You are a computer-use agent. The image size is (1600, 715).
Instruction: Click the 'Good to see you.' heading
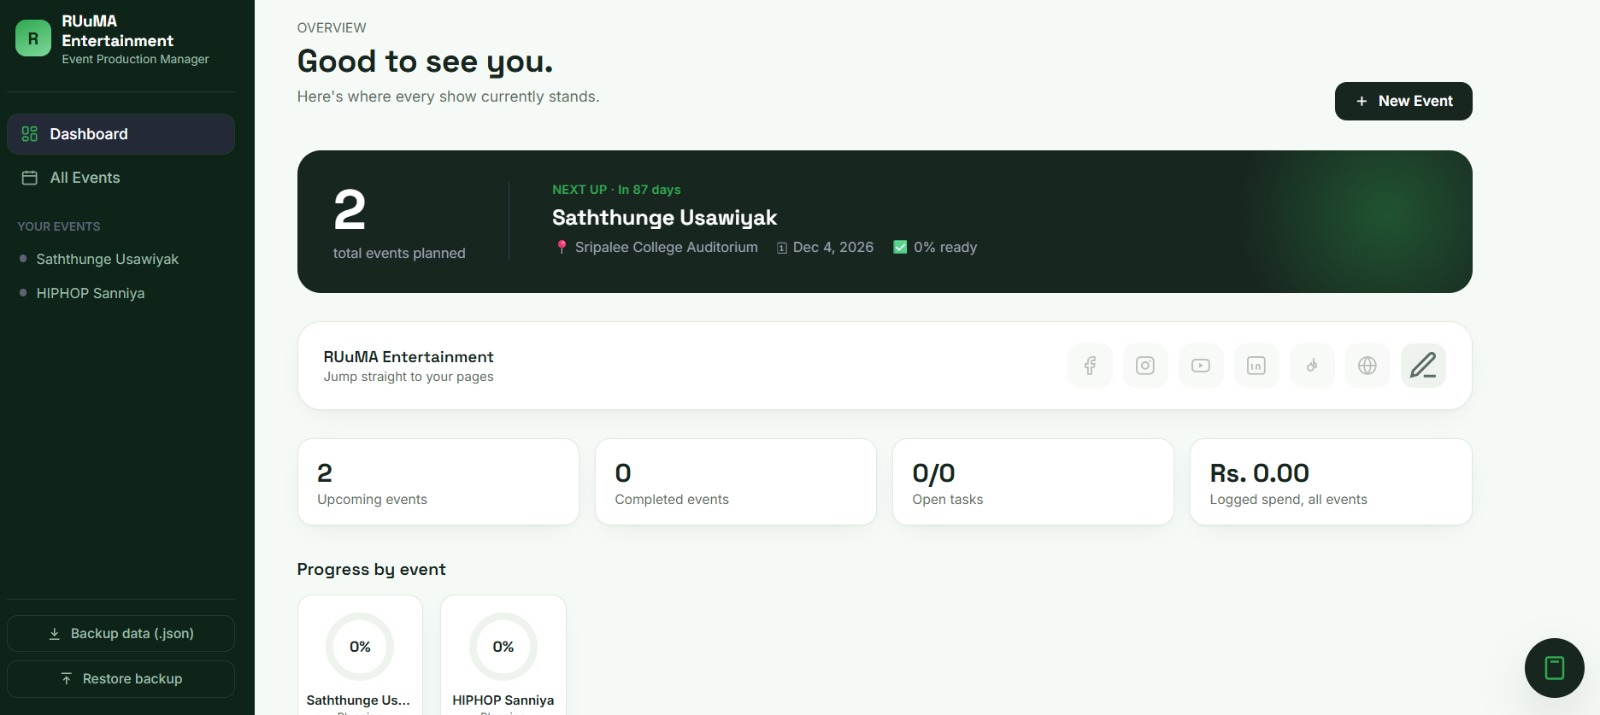[x=425, y=62]
